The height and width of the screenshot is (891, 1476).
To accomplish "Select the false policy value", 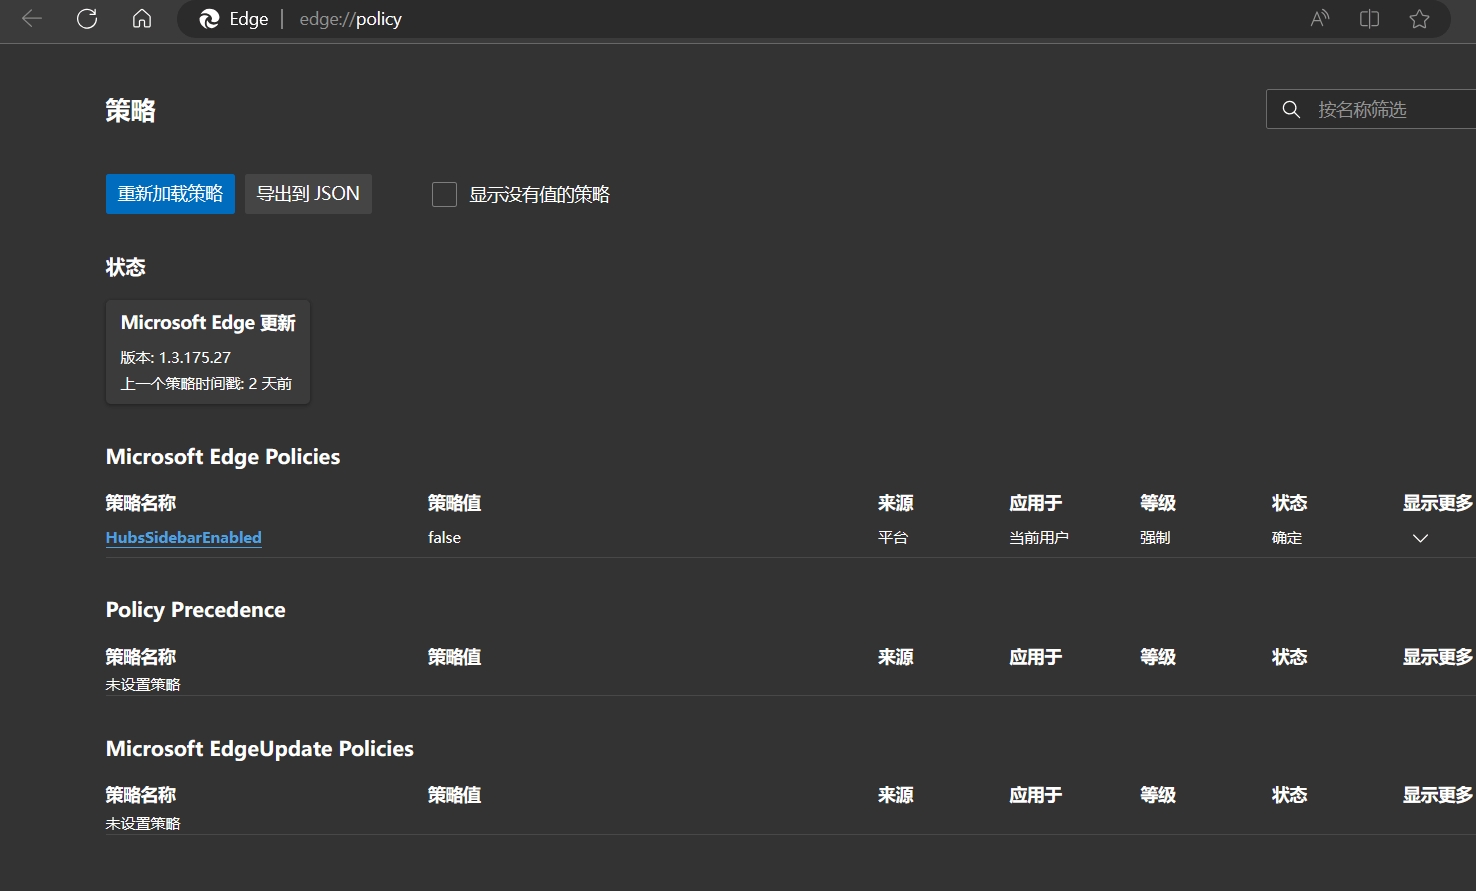I will point(445,538).
